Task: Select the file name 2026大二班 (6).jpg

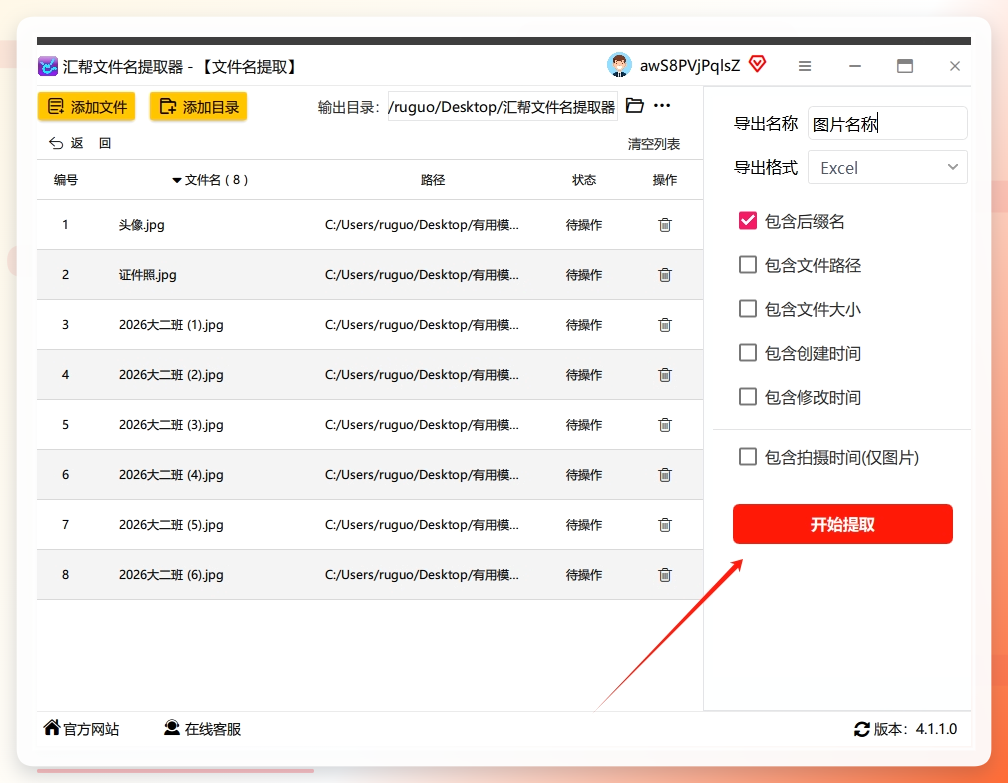Action: tap(171, 575)
